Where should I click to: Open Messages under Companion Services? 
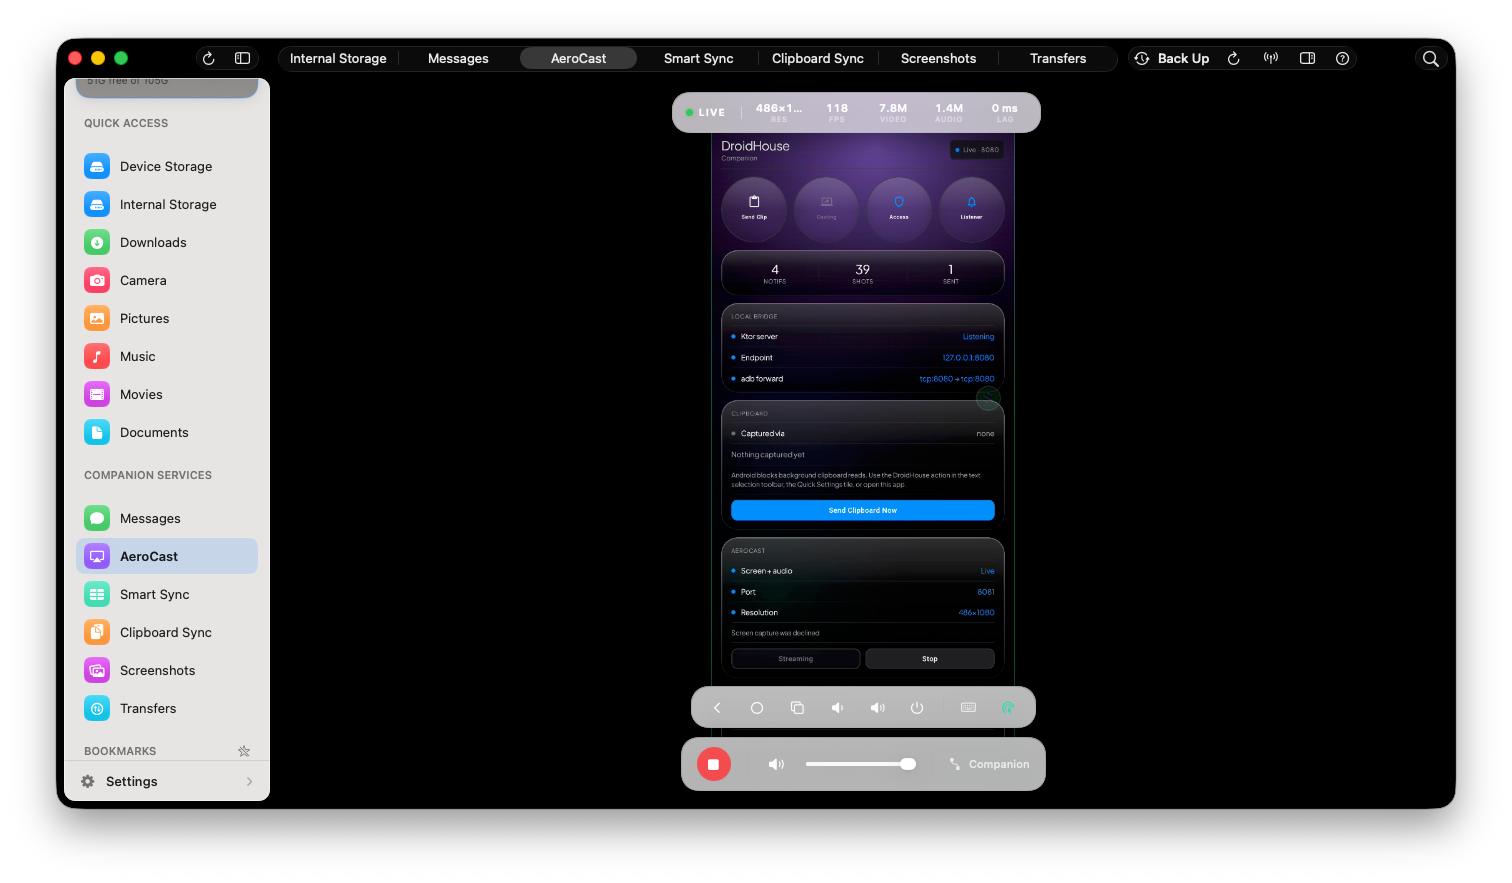pos(167,519)
